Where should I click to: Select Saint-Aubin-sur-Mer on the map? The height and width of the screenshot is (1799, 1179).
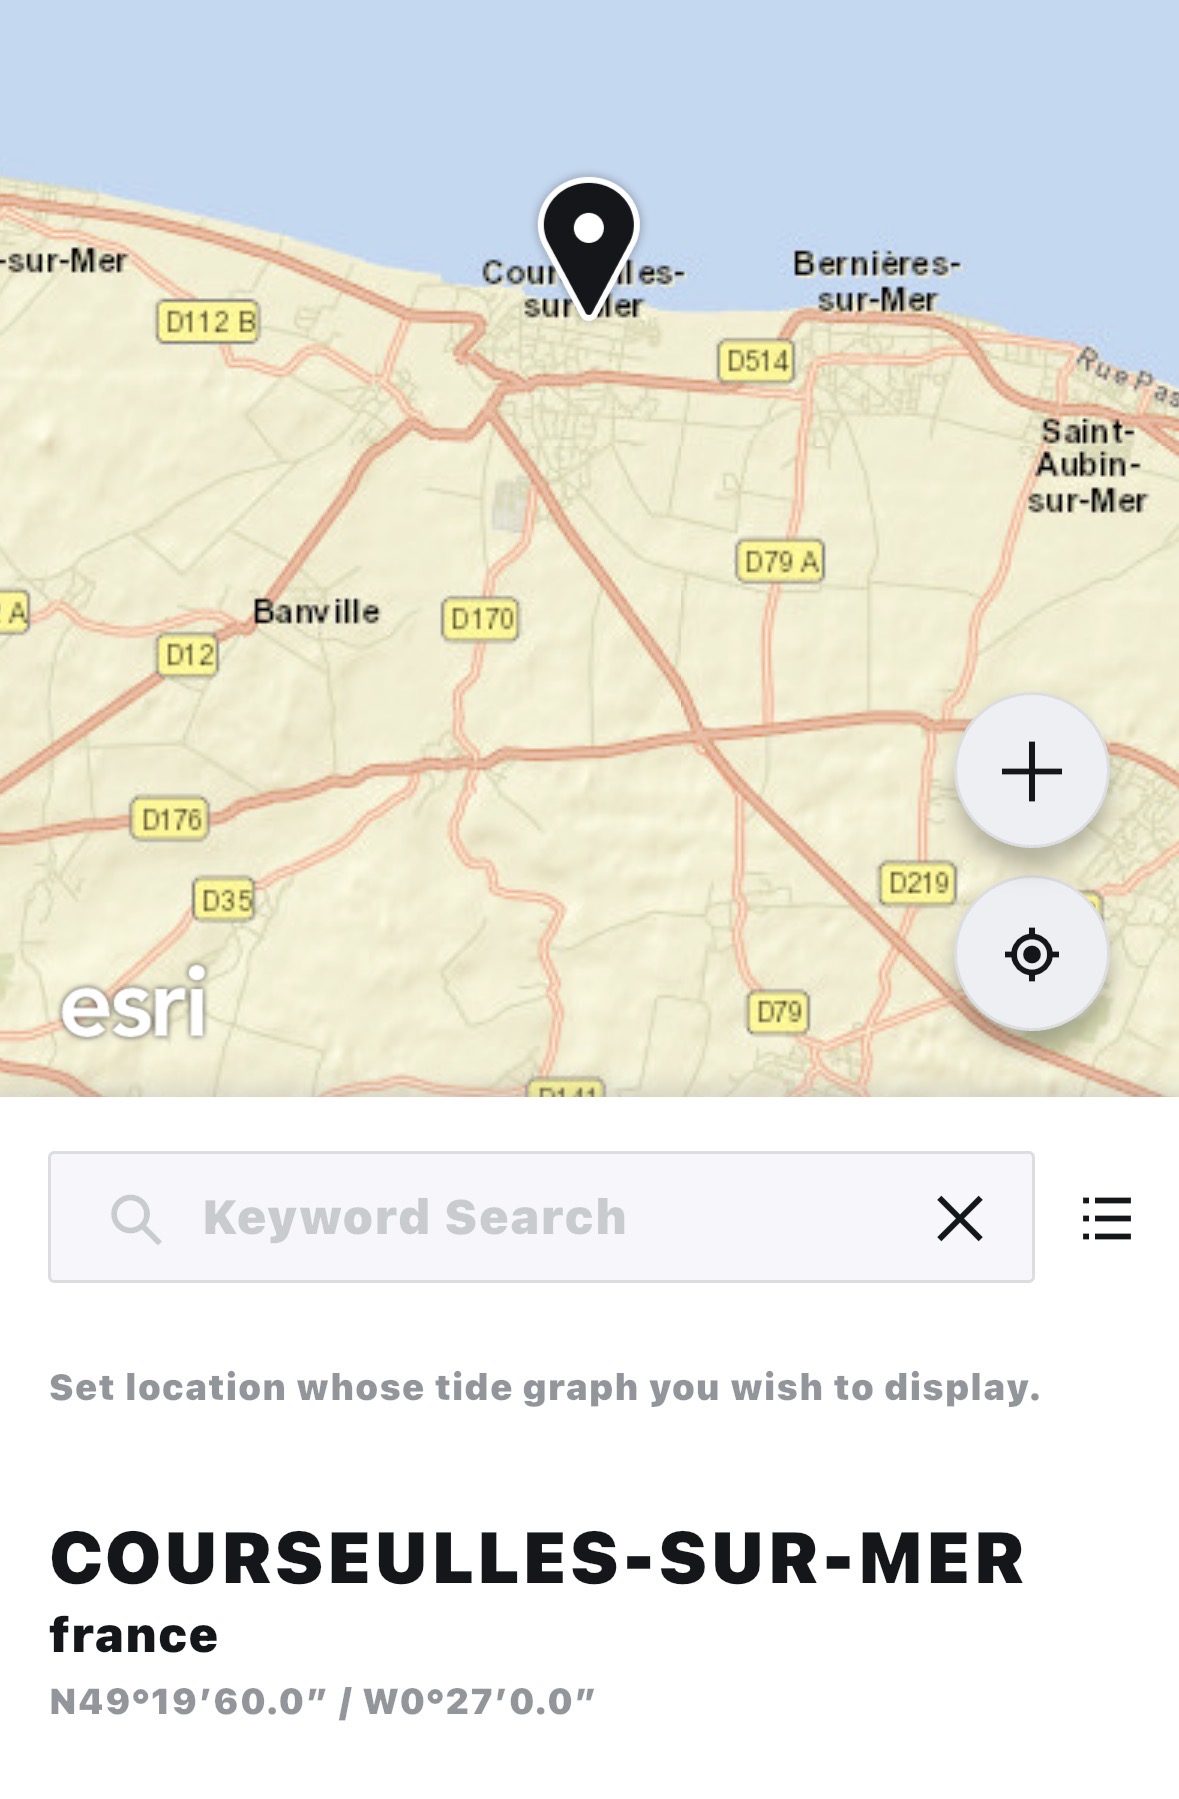click(1088, 465)
